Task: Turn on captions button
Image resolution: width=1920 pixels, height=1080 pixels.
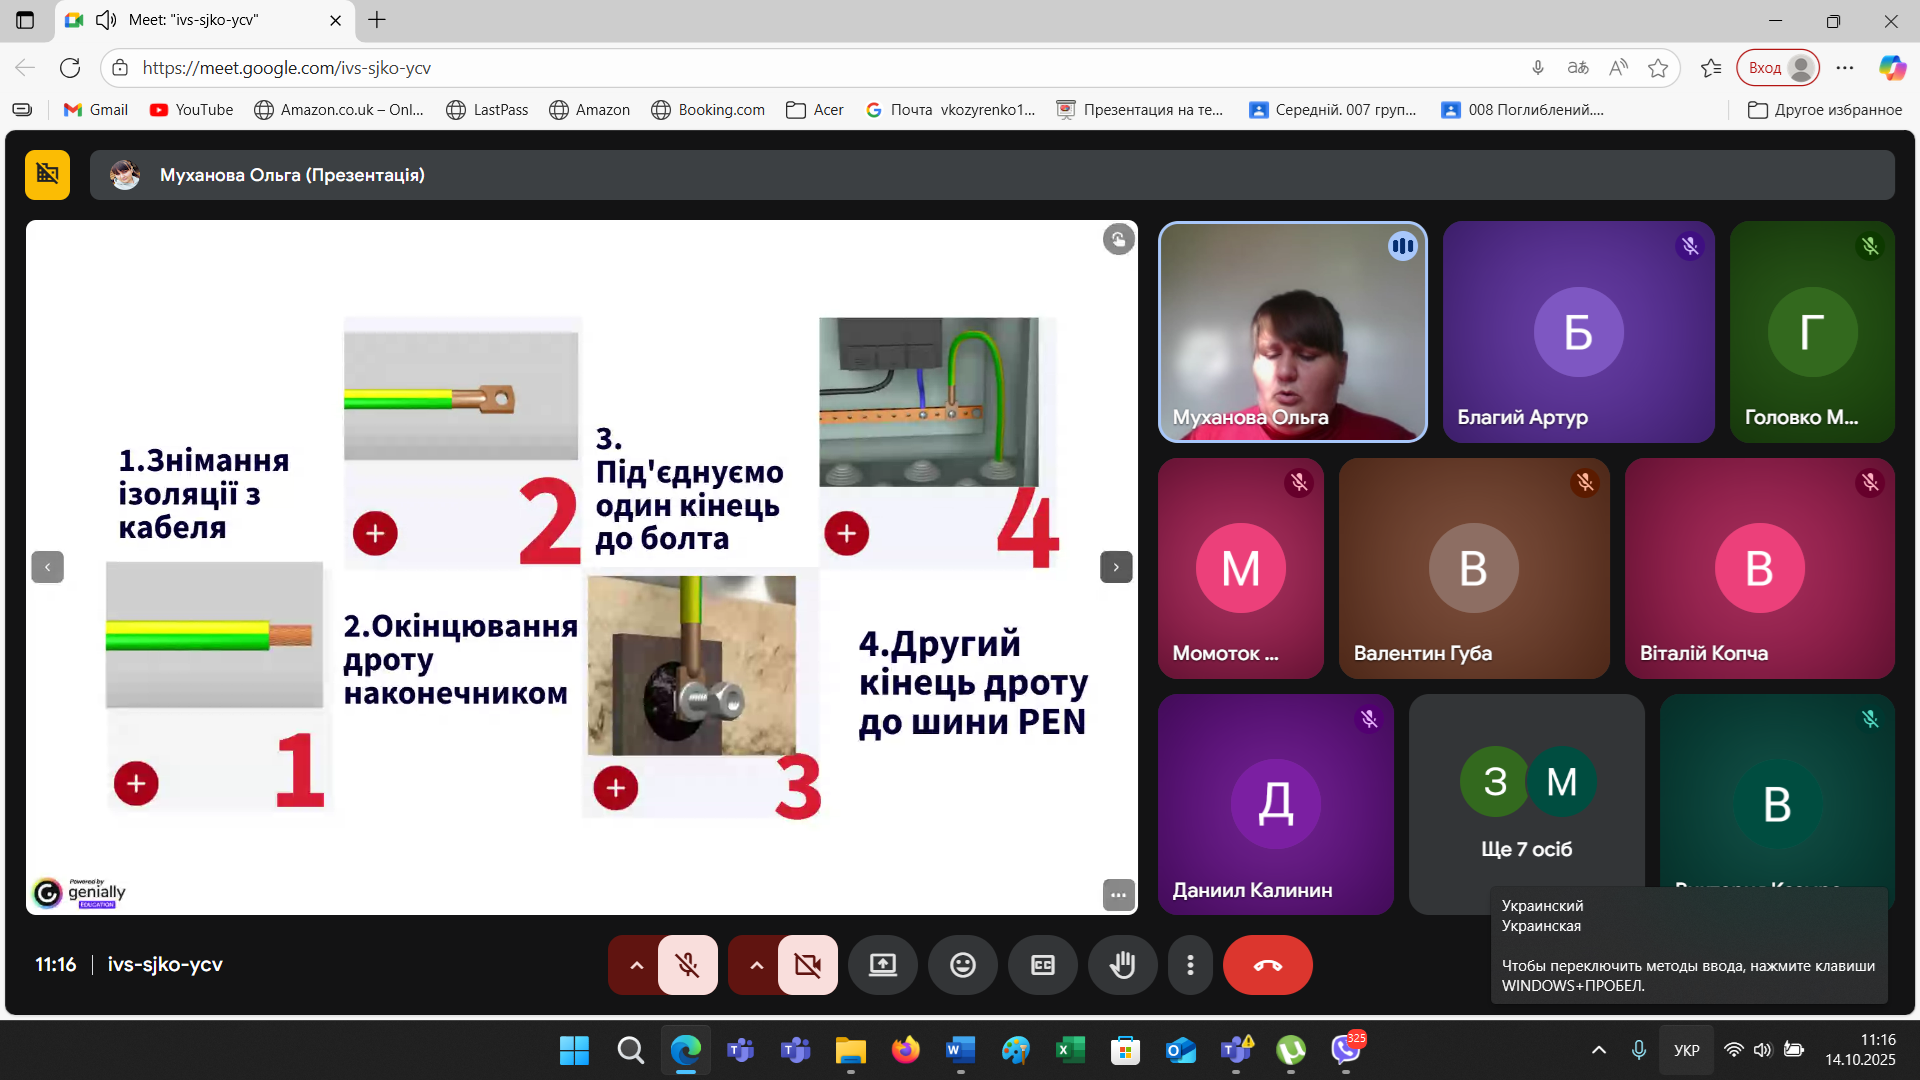Action: point(1042,965)
